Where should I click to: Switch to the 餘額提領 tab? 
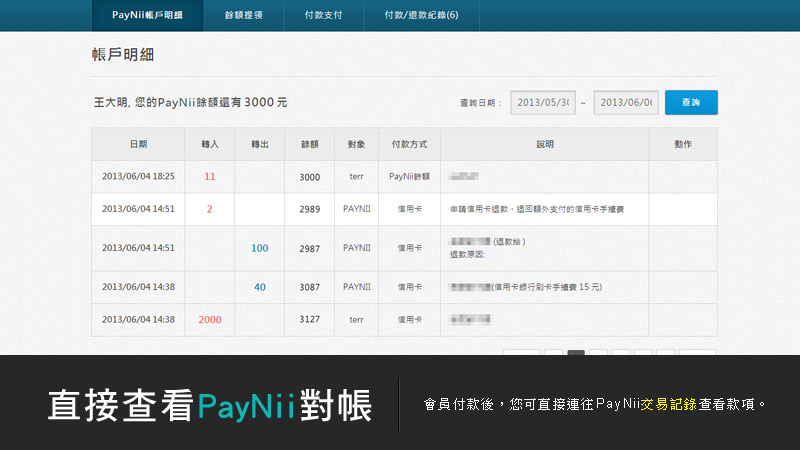[243, 15]
